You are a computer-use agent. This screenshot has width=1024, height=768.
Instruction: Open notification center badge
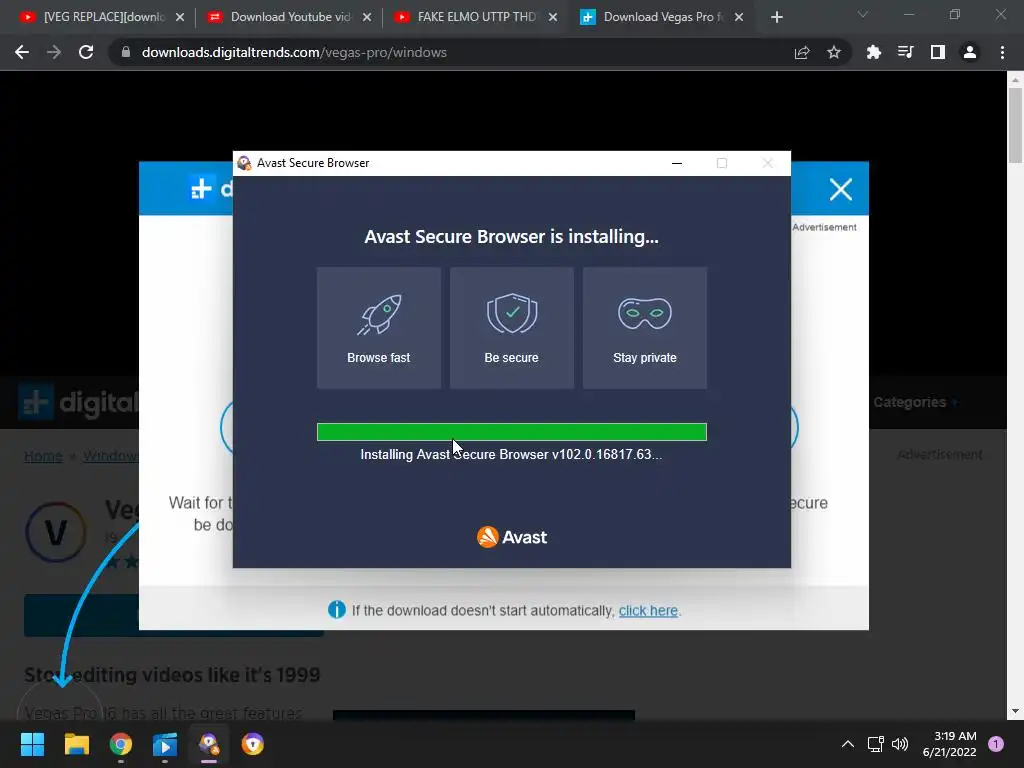(996, 744)
